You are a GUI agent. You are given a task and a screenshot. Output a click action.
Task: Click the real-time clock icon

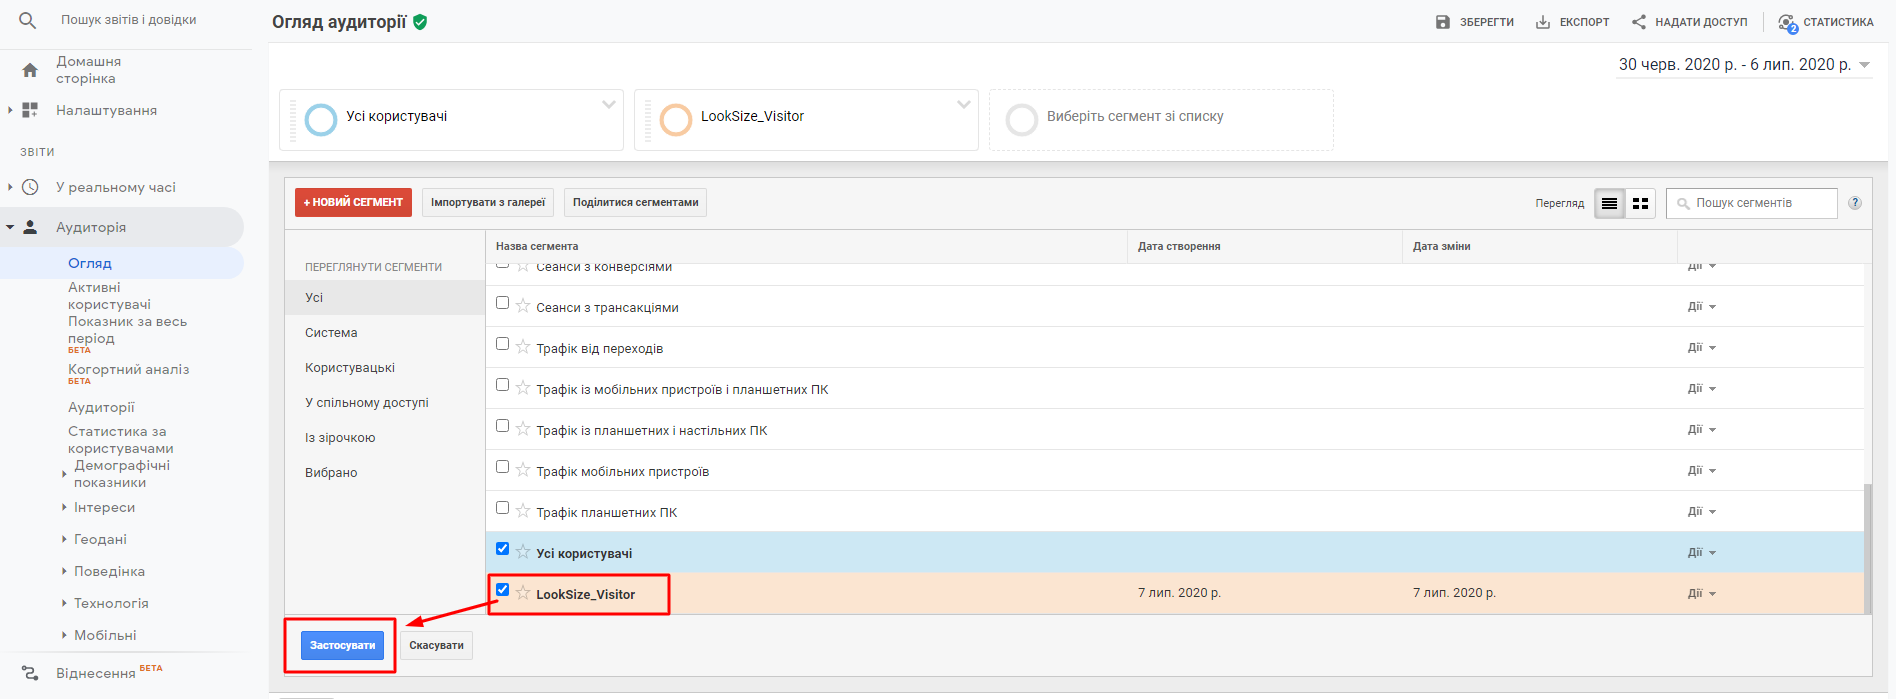tap(30, 187)
